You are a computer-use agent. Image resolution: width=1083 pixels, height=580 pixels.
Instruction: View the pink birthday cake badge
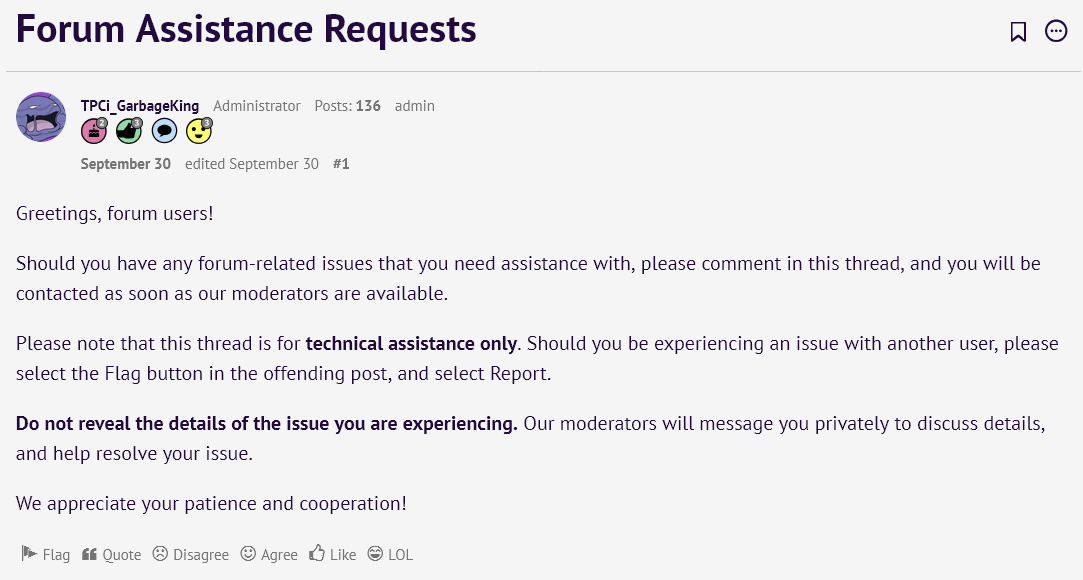pyautogui.click(x=94, y=130)
